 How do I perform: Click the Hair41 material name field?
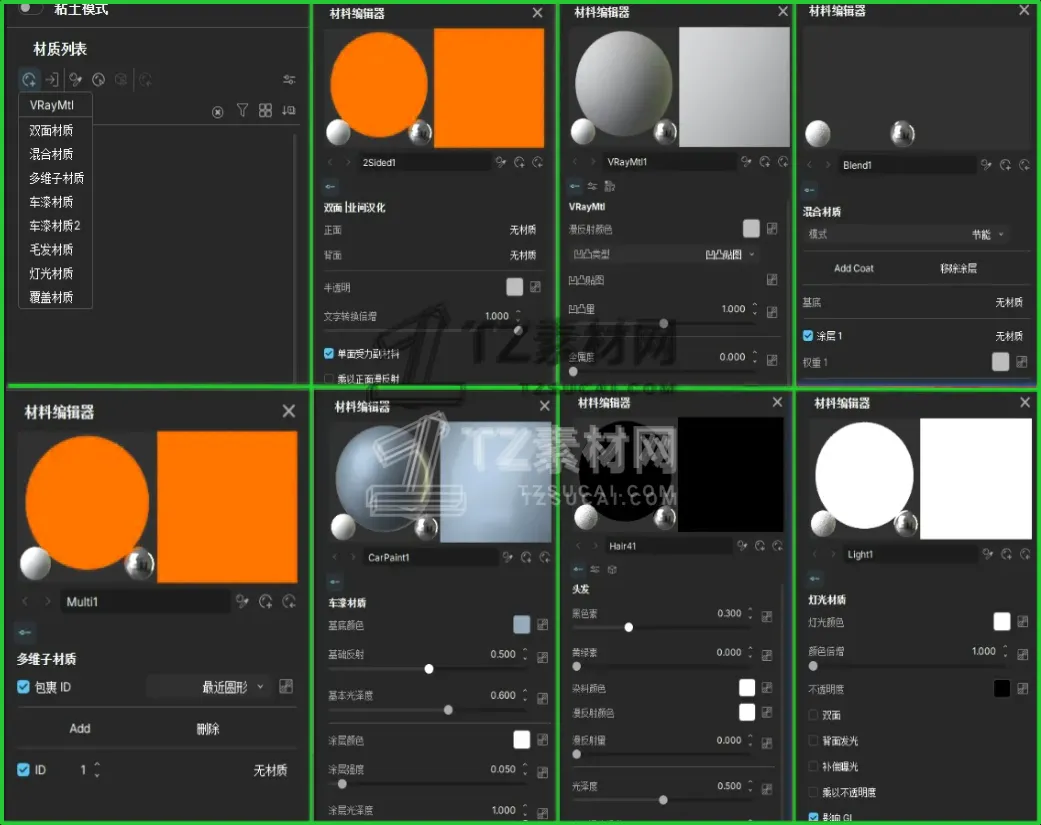tap(667, 546)
